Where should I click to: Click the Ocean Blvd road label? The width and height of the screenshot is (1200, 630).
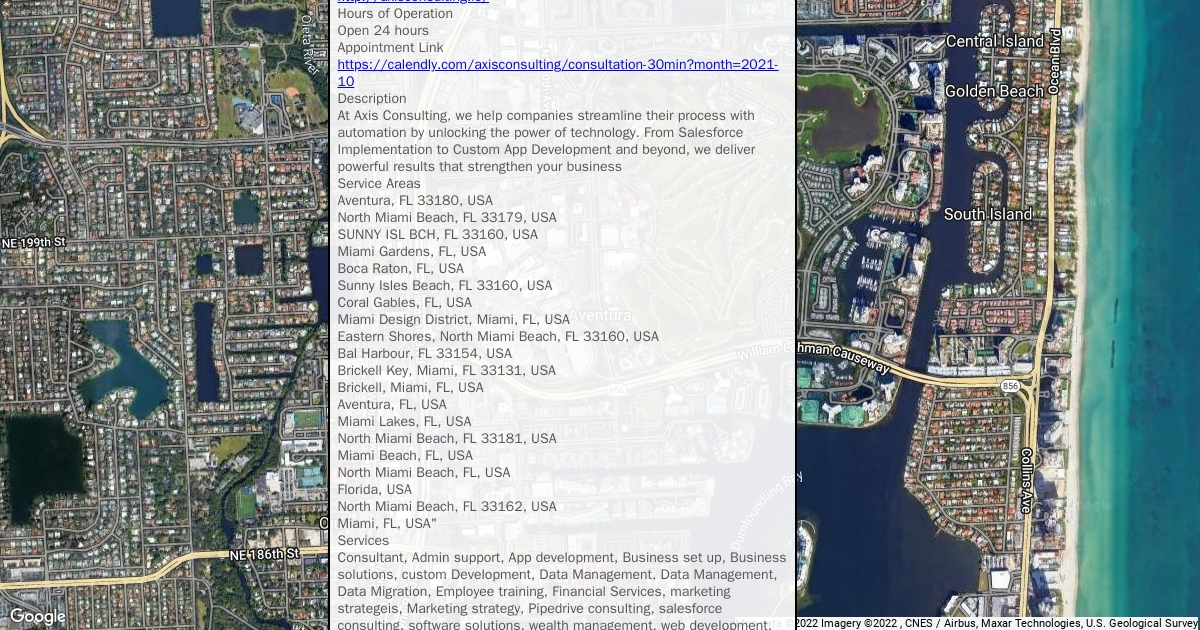pyautogui.click(x=1054, y=61)
